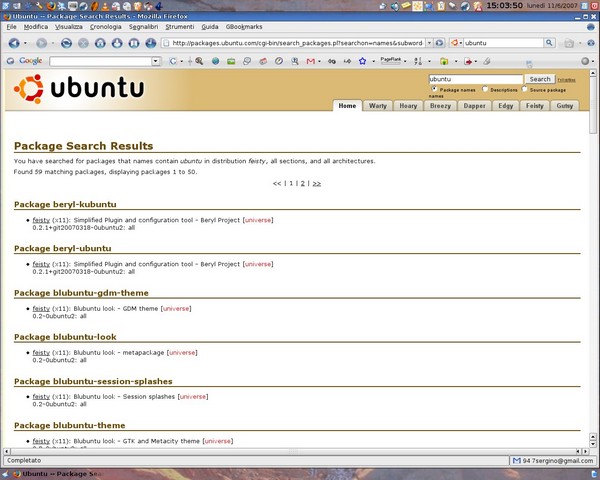The height and width of the screenshot is (480, 600).
Task: Click the gray round settings icon on toolbar
Action: click(x=585, y=61)
